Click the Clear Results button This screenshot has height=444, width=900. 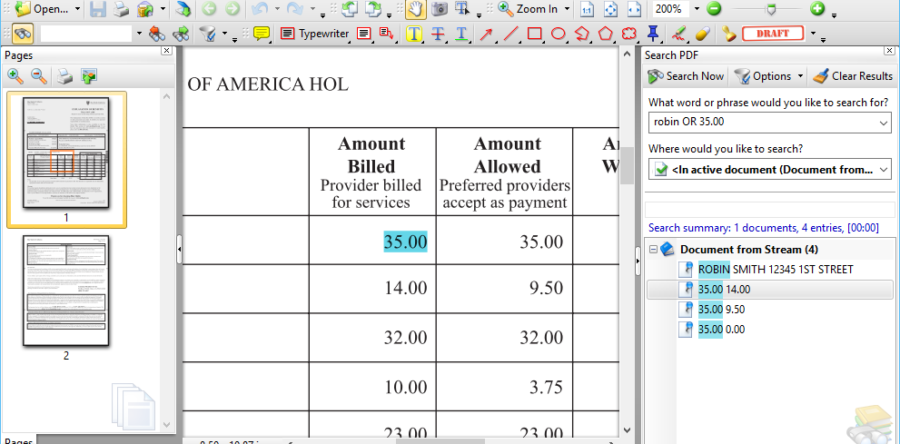pos(852,76)
